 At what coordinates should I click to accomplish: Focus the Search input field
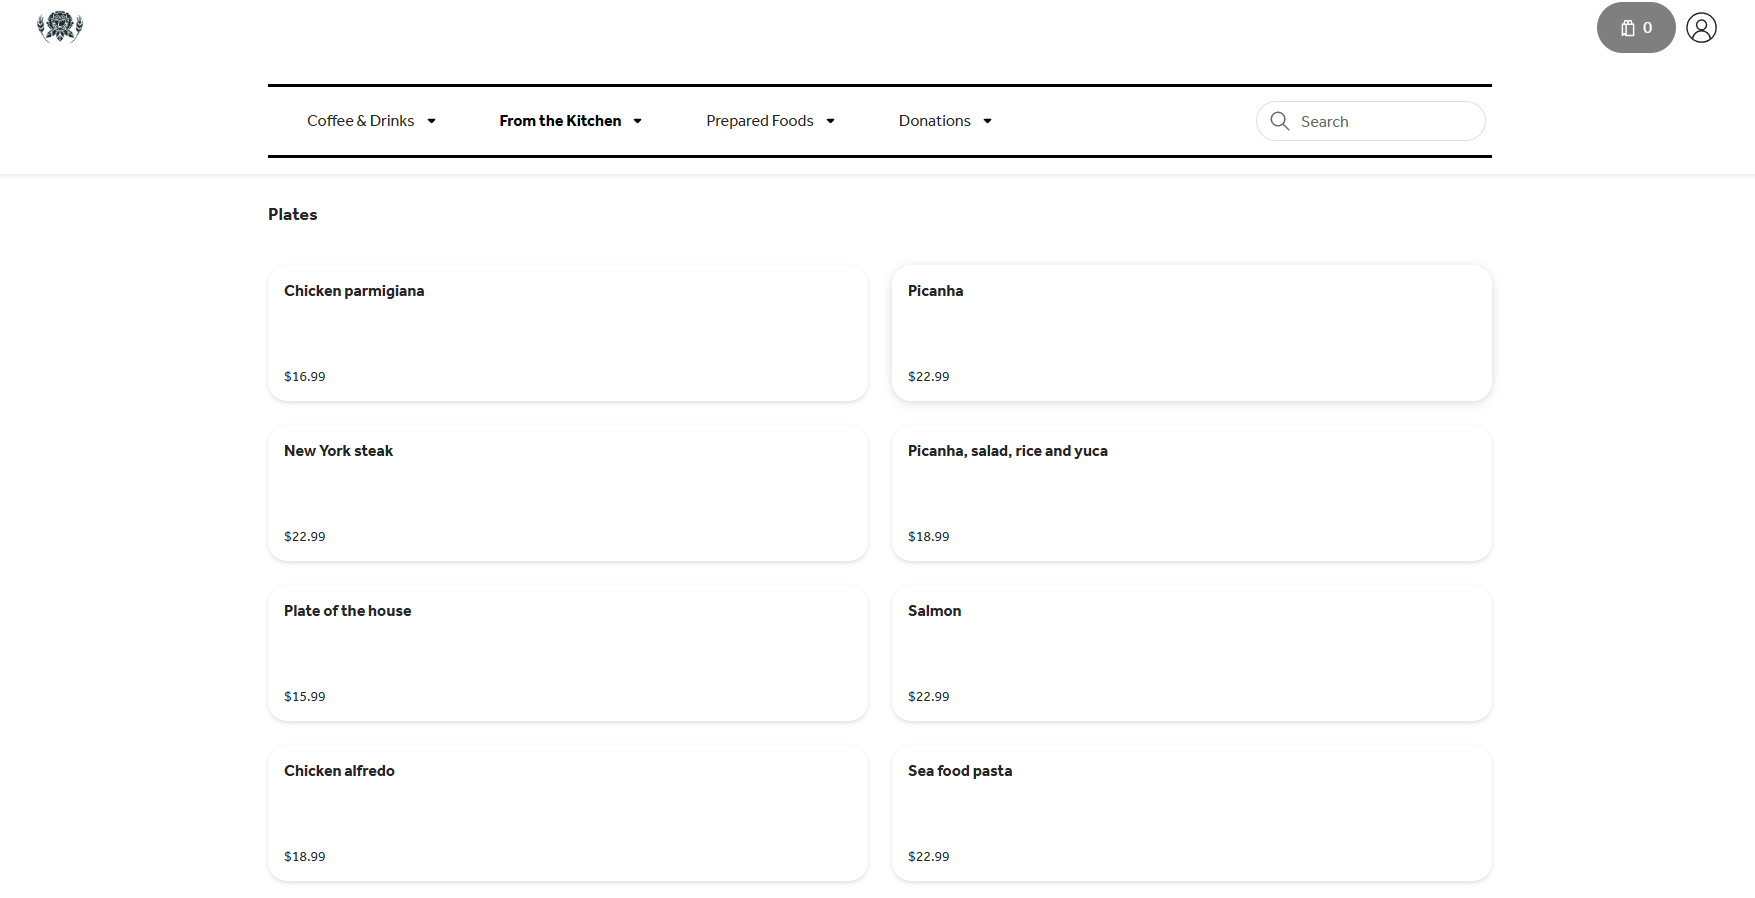click(1385, 121)
